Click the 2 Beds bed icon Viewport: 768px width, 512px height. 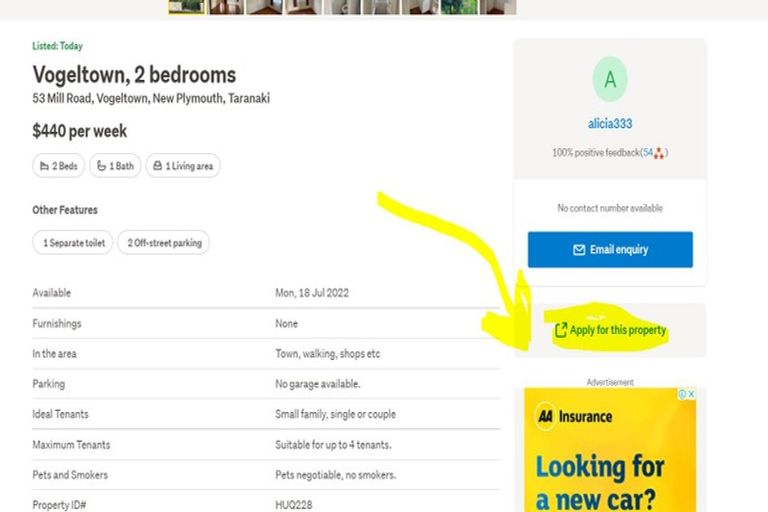(44, 166)
